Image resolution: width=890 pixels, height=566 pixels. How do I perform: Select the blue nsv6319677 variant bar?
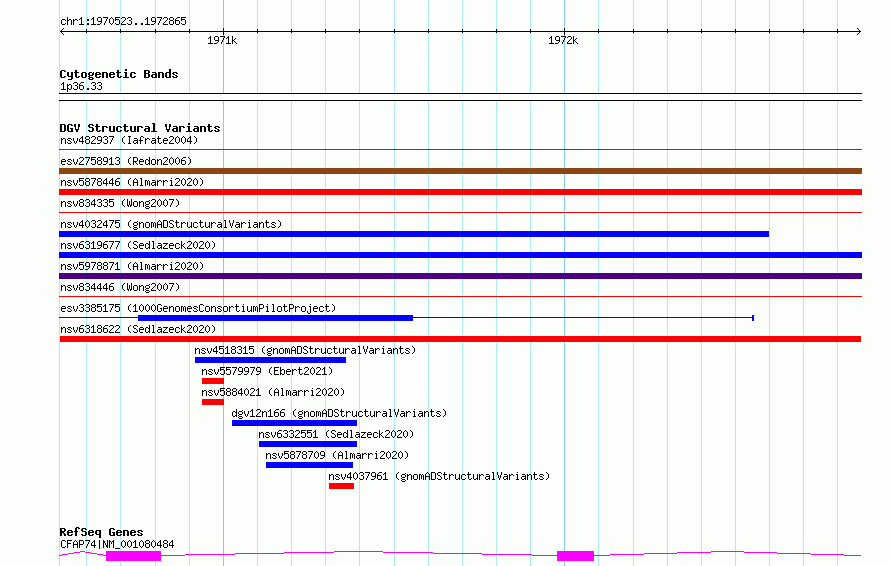click(460, 255)
